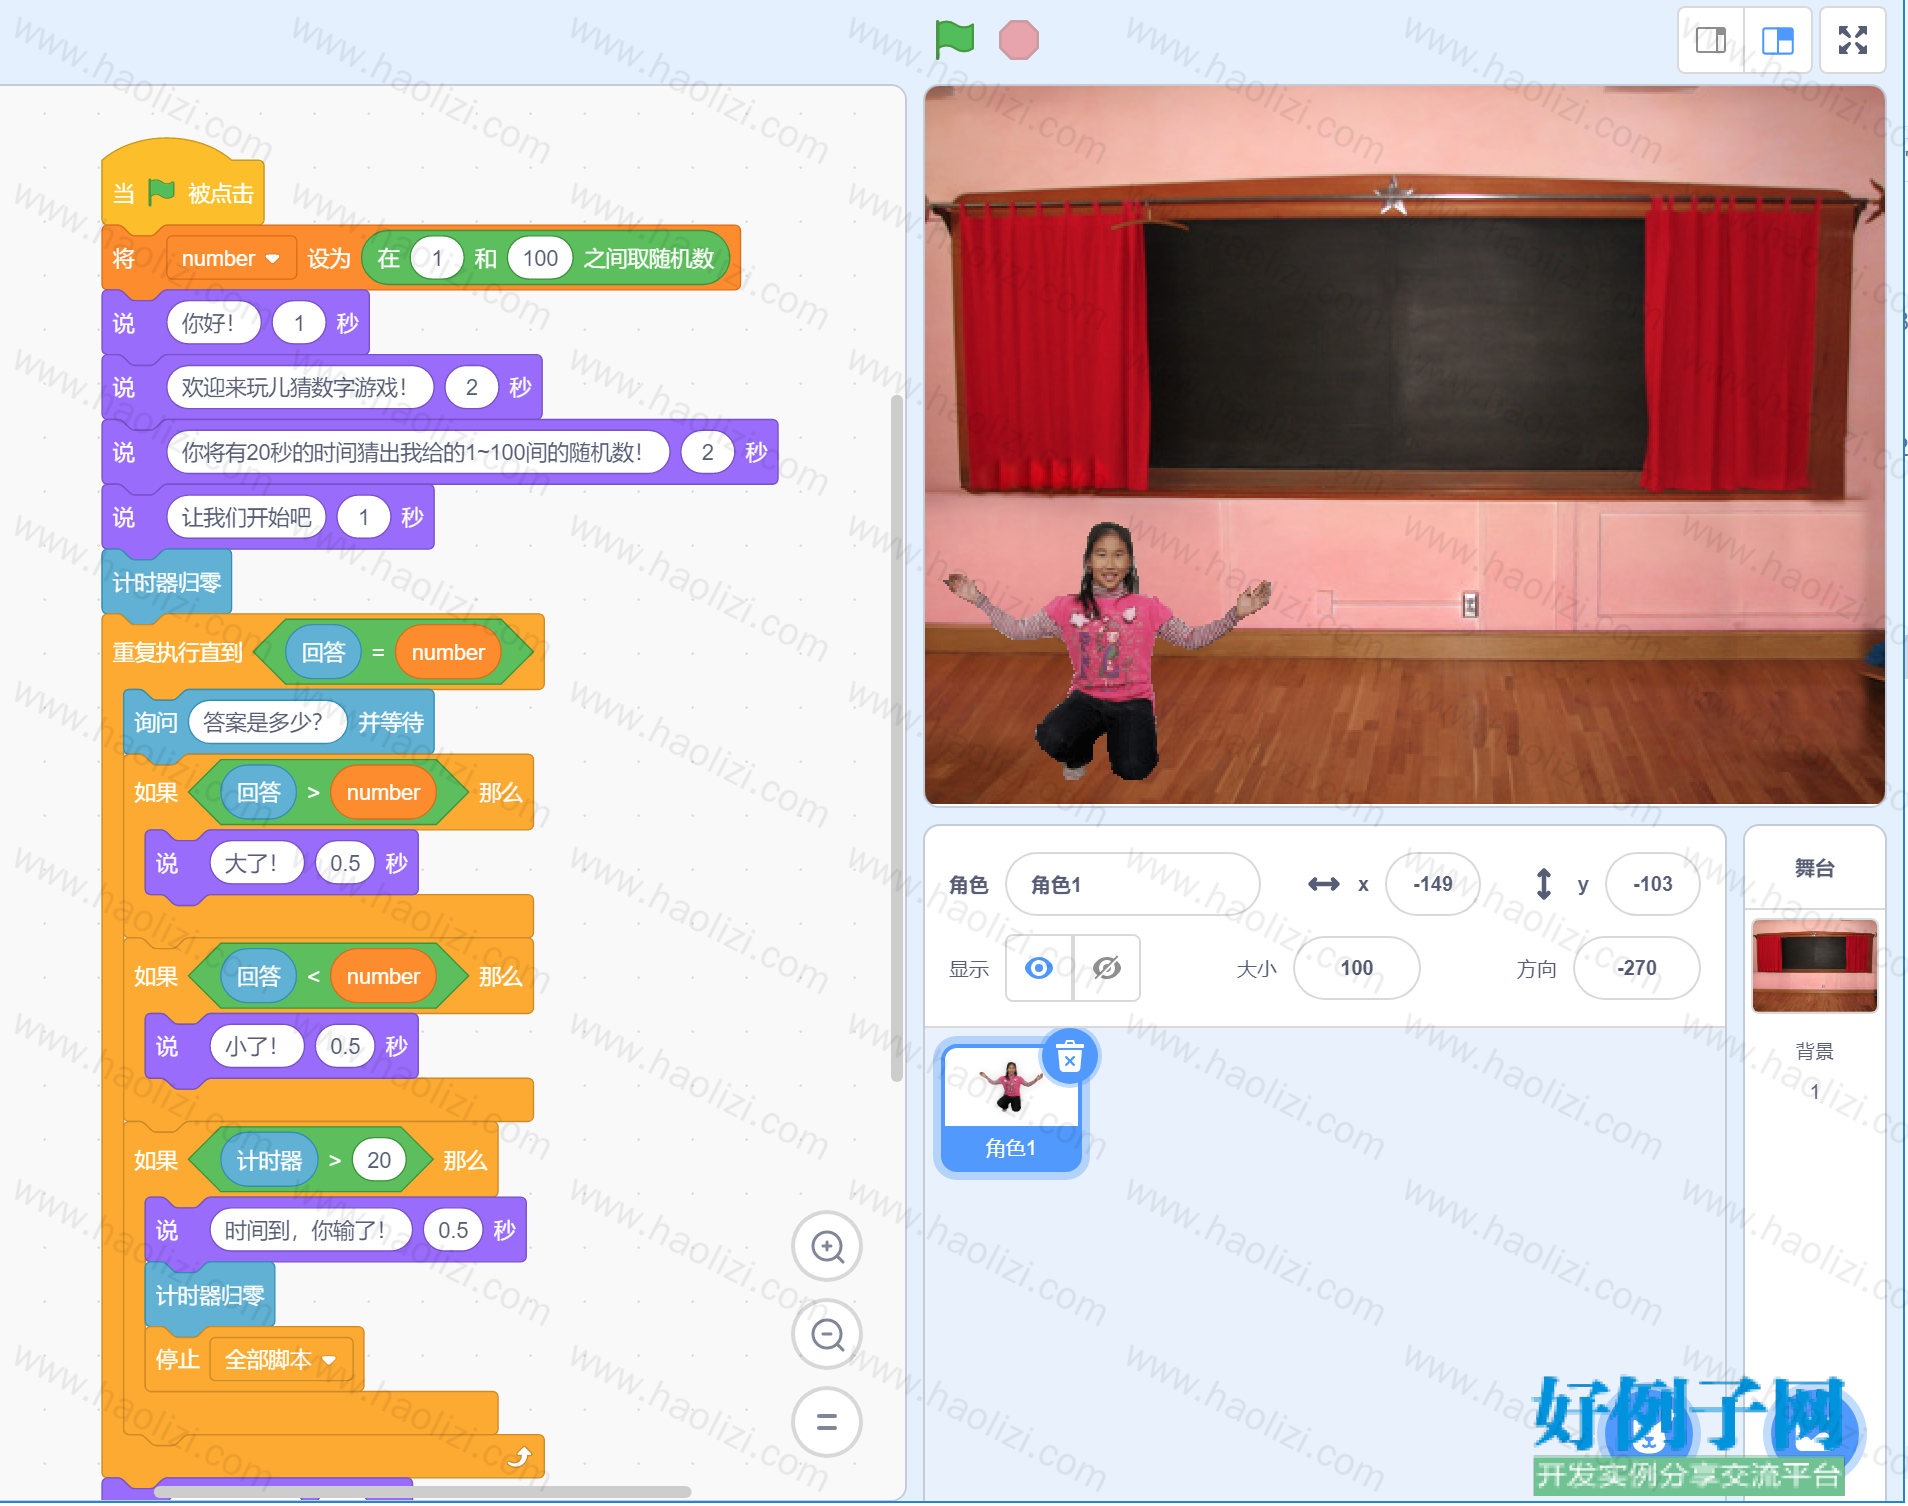Click the second 计时器归零 block inside if

click(210, 1295)
